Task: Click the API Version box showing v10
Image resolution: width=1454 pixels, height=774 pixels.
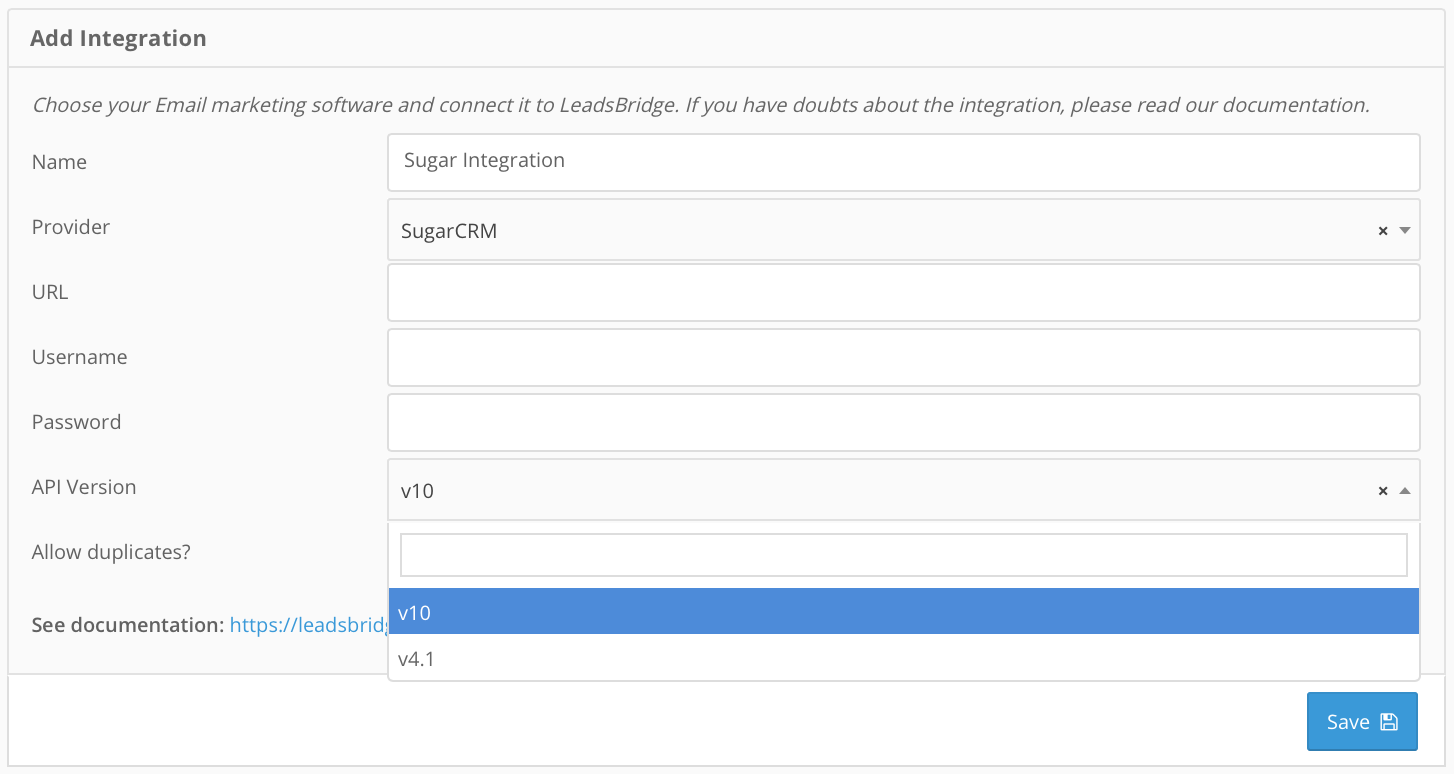Action: 904,490
